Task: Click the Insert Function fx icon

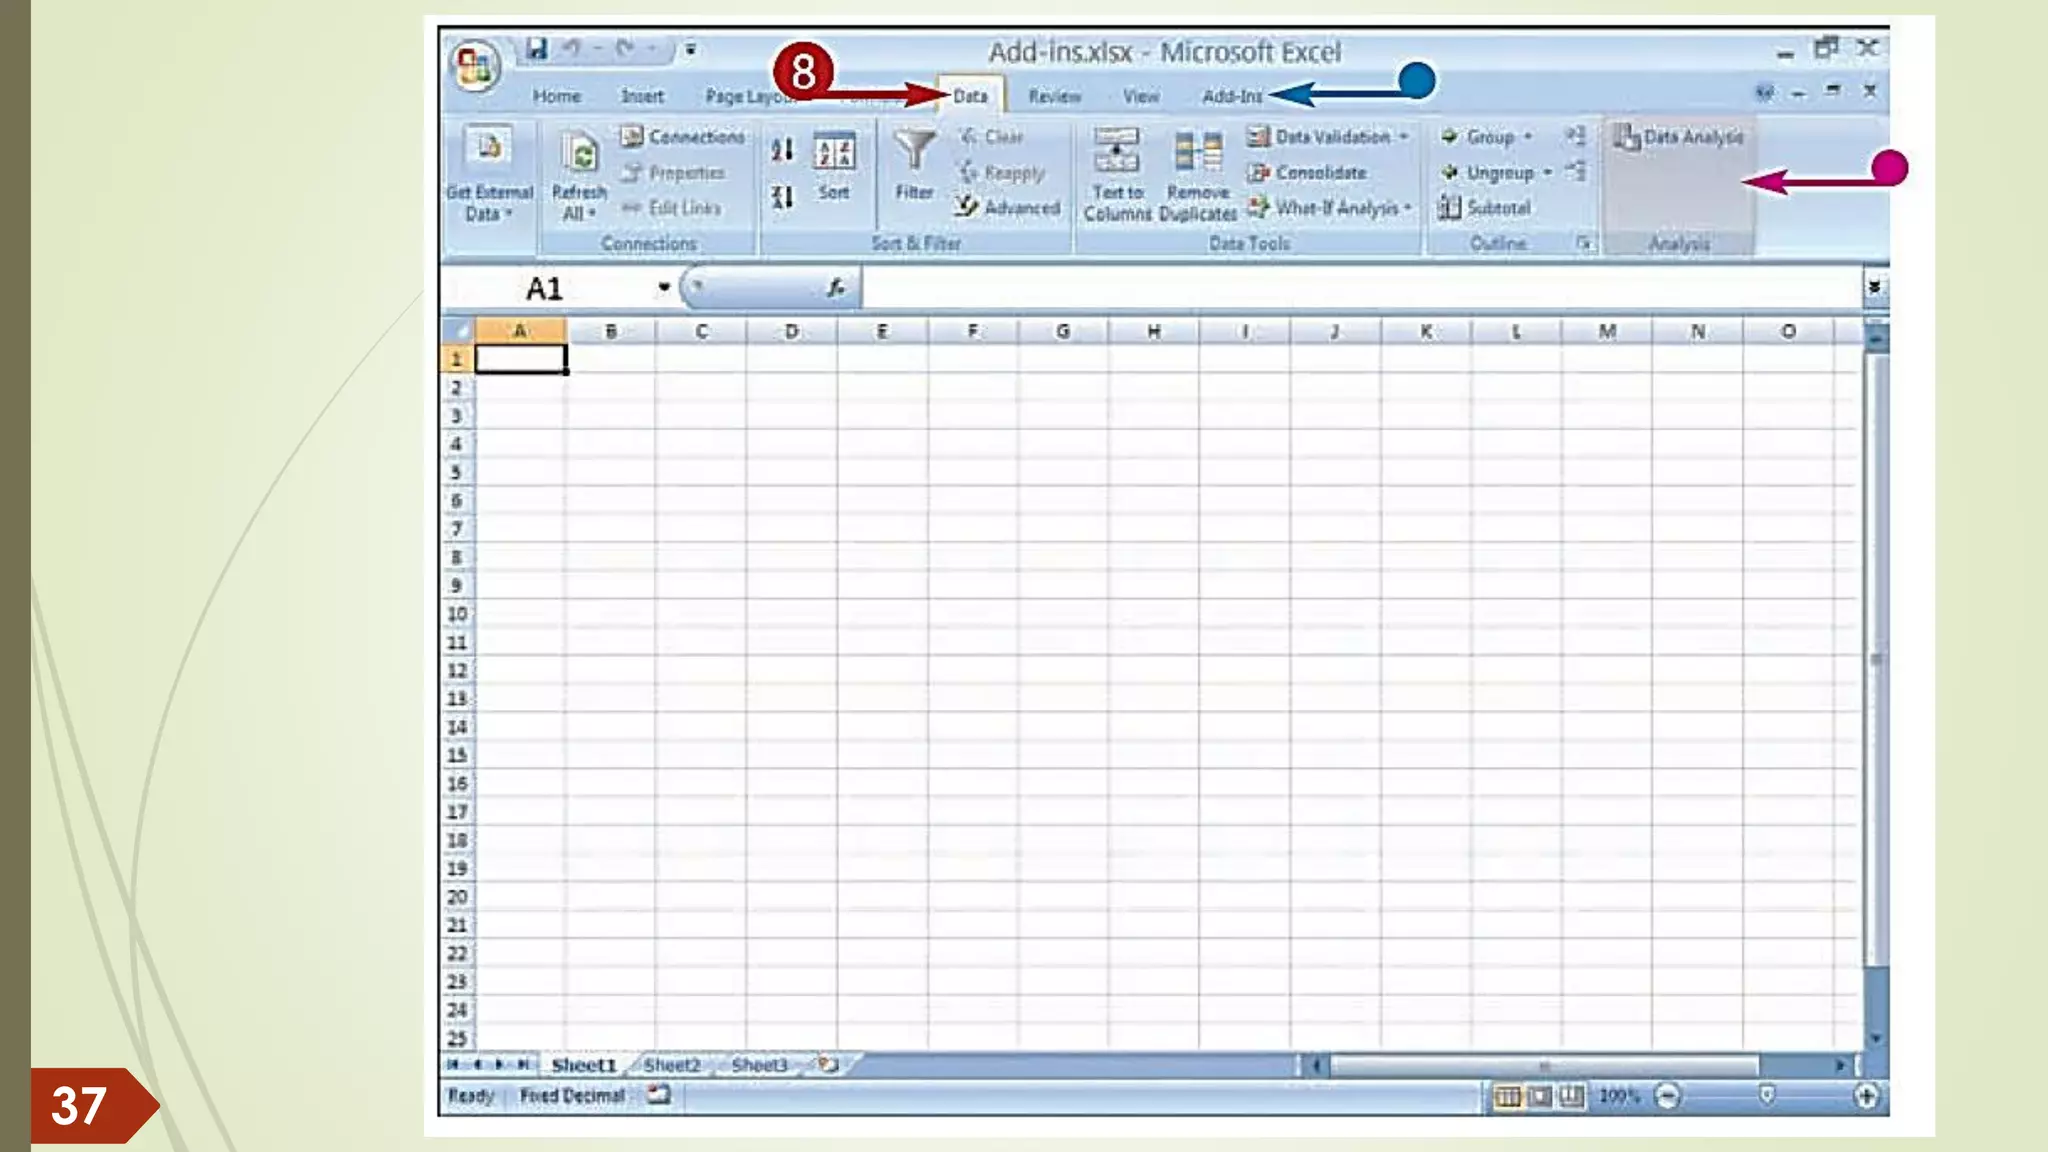Action: pyautogui.click(x=836, y=288)
